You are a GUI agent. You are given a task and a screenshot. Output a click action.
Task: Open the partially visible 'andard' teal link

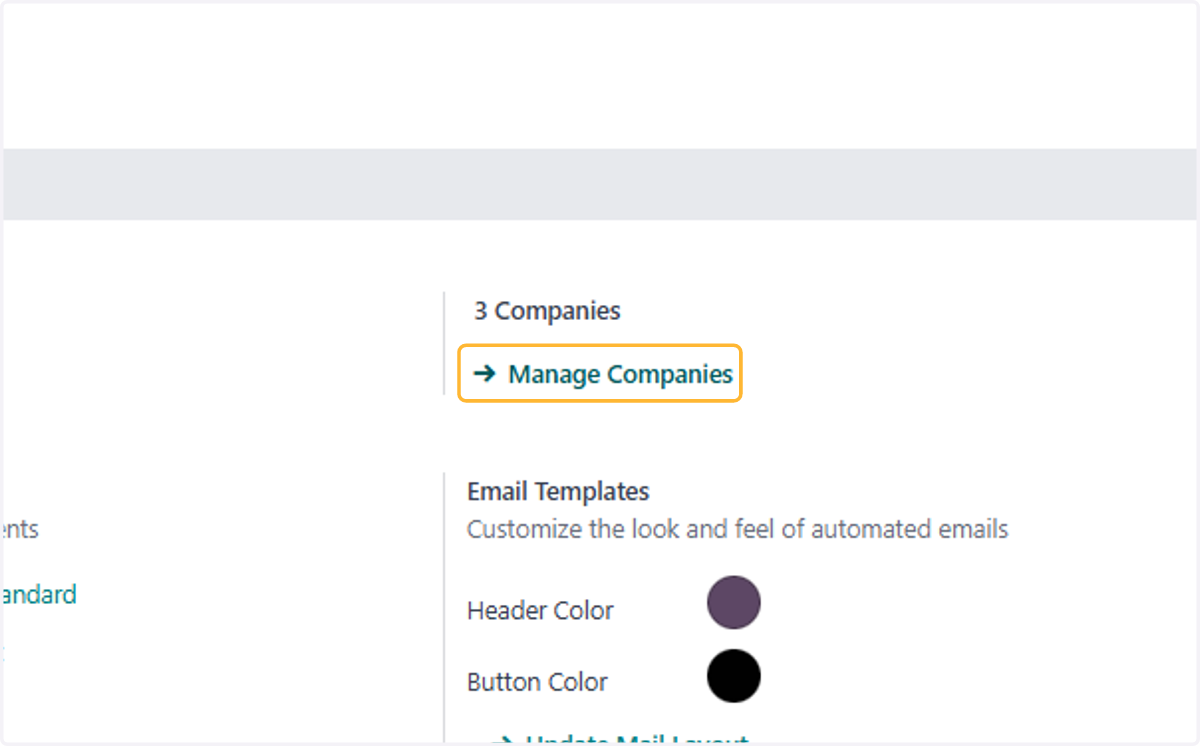(38, 595)
